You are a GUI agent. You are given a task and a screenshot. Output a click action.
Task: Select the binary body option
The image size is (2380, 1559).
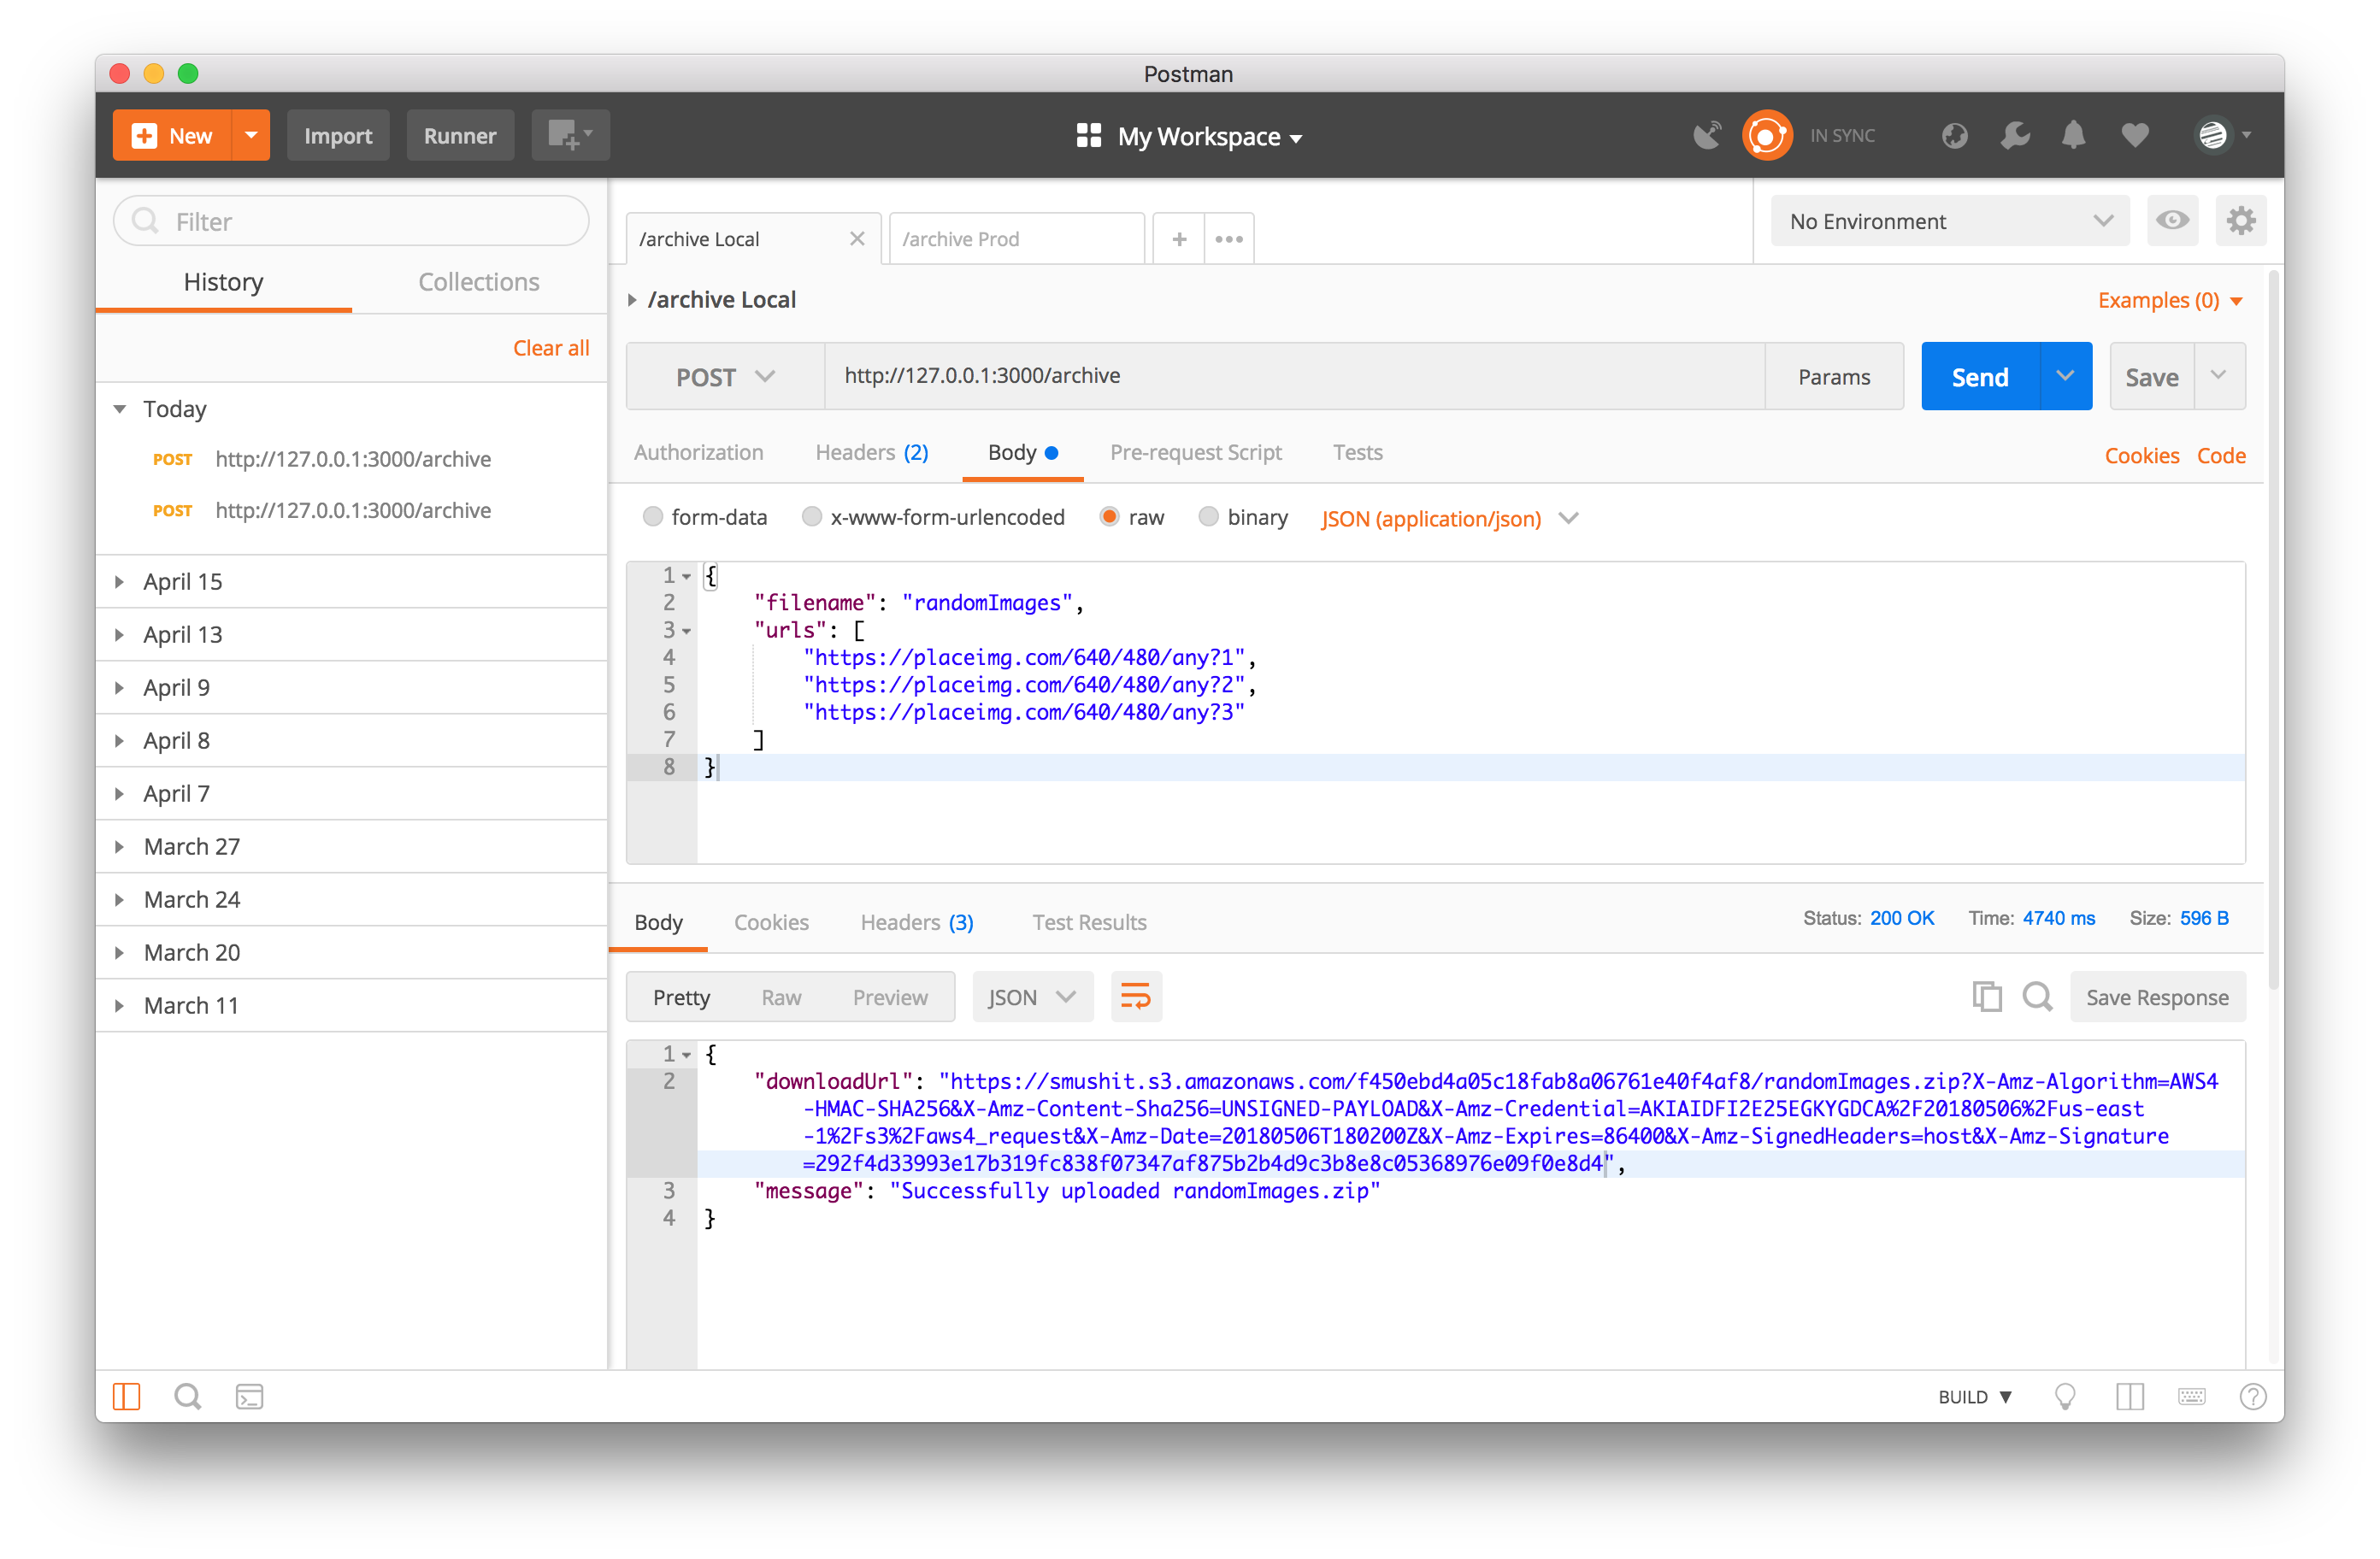(x=1208, y=517)
